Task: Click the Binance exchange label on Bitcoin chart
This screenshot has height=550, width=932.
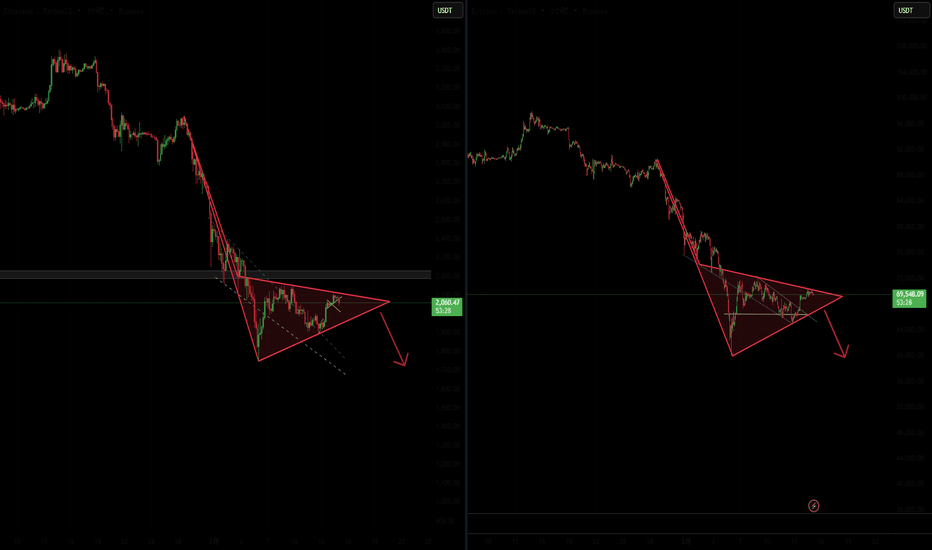Action: click(594, 11)
